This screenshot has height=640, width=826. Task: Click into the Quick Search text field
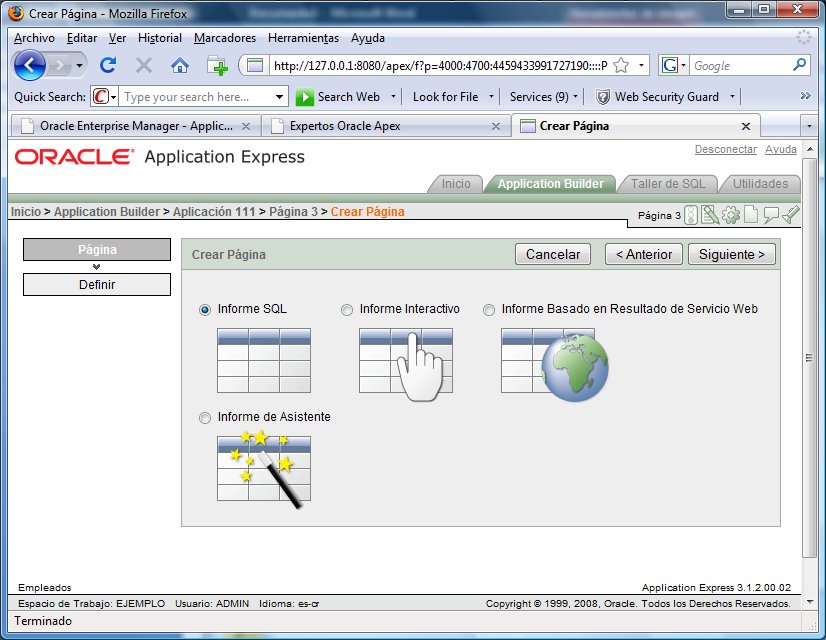coord(198,97)
